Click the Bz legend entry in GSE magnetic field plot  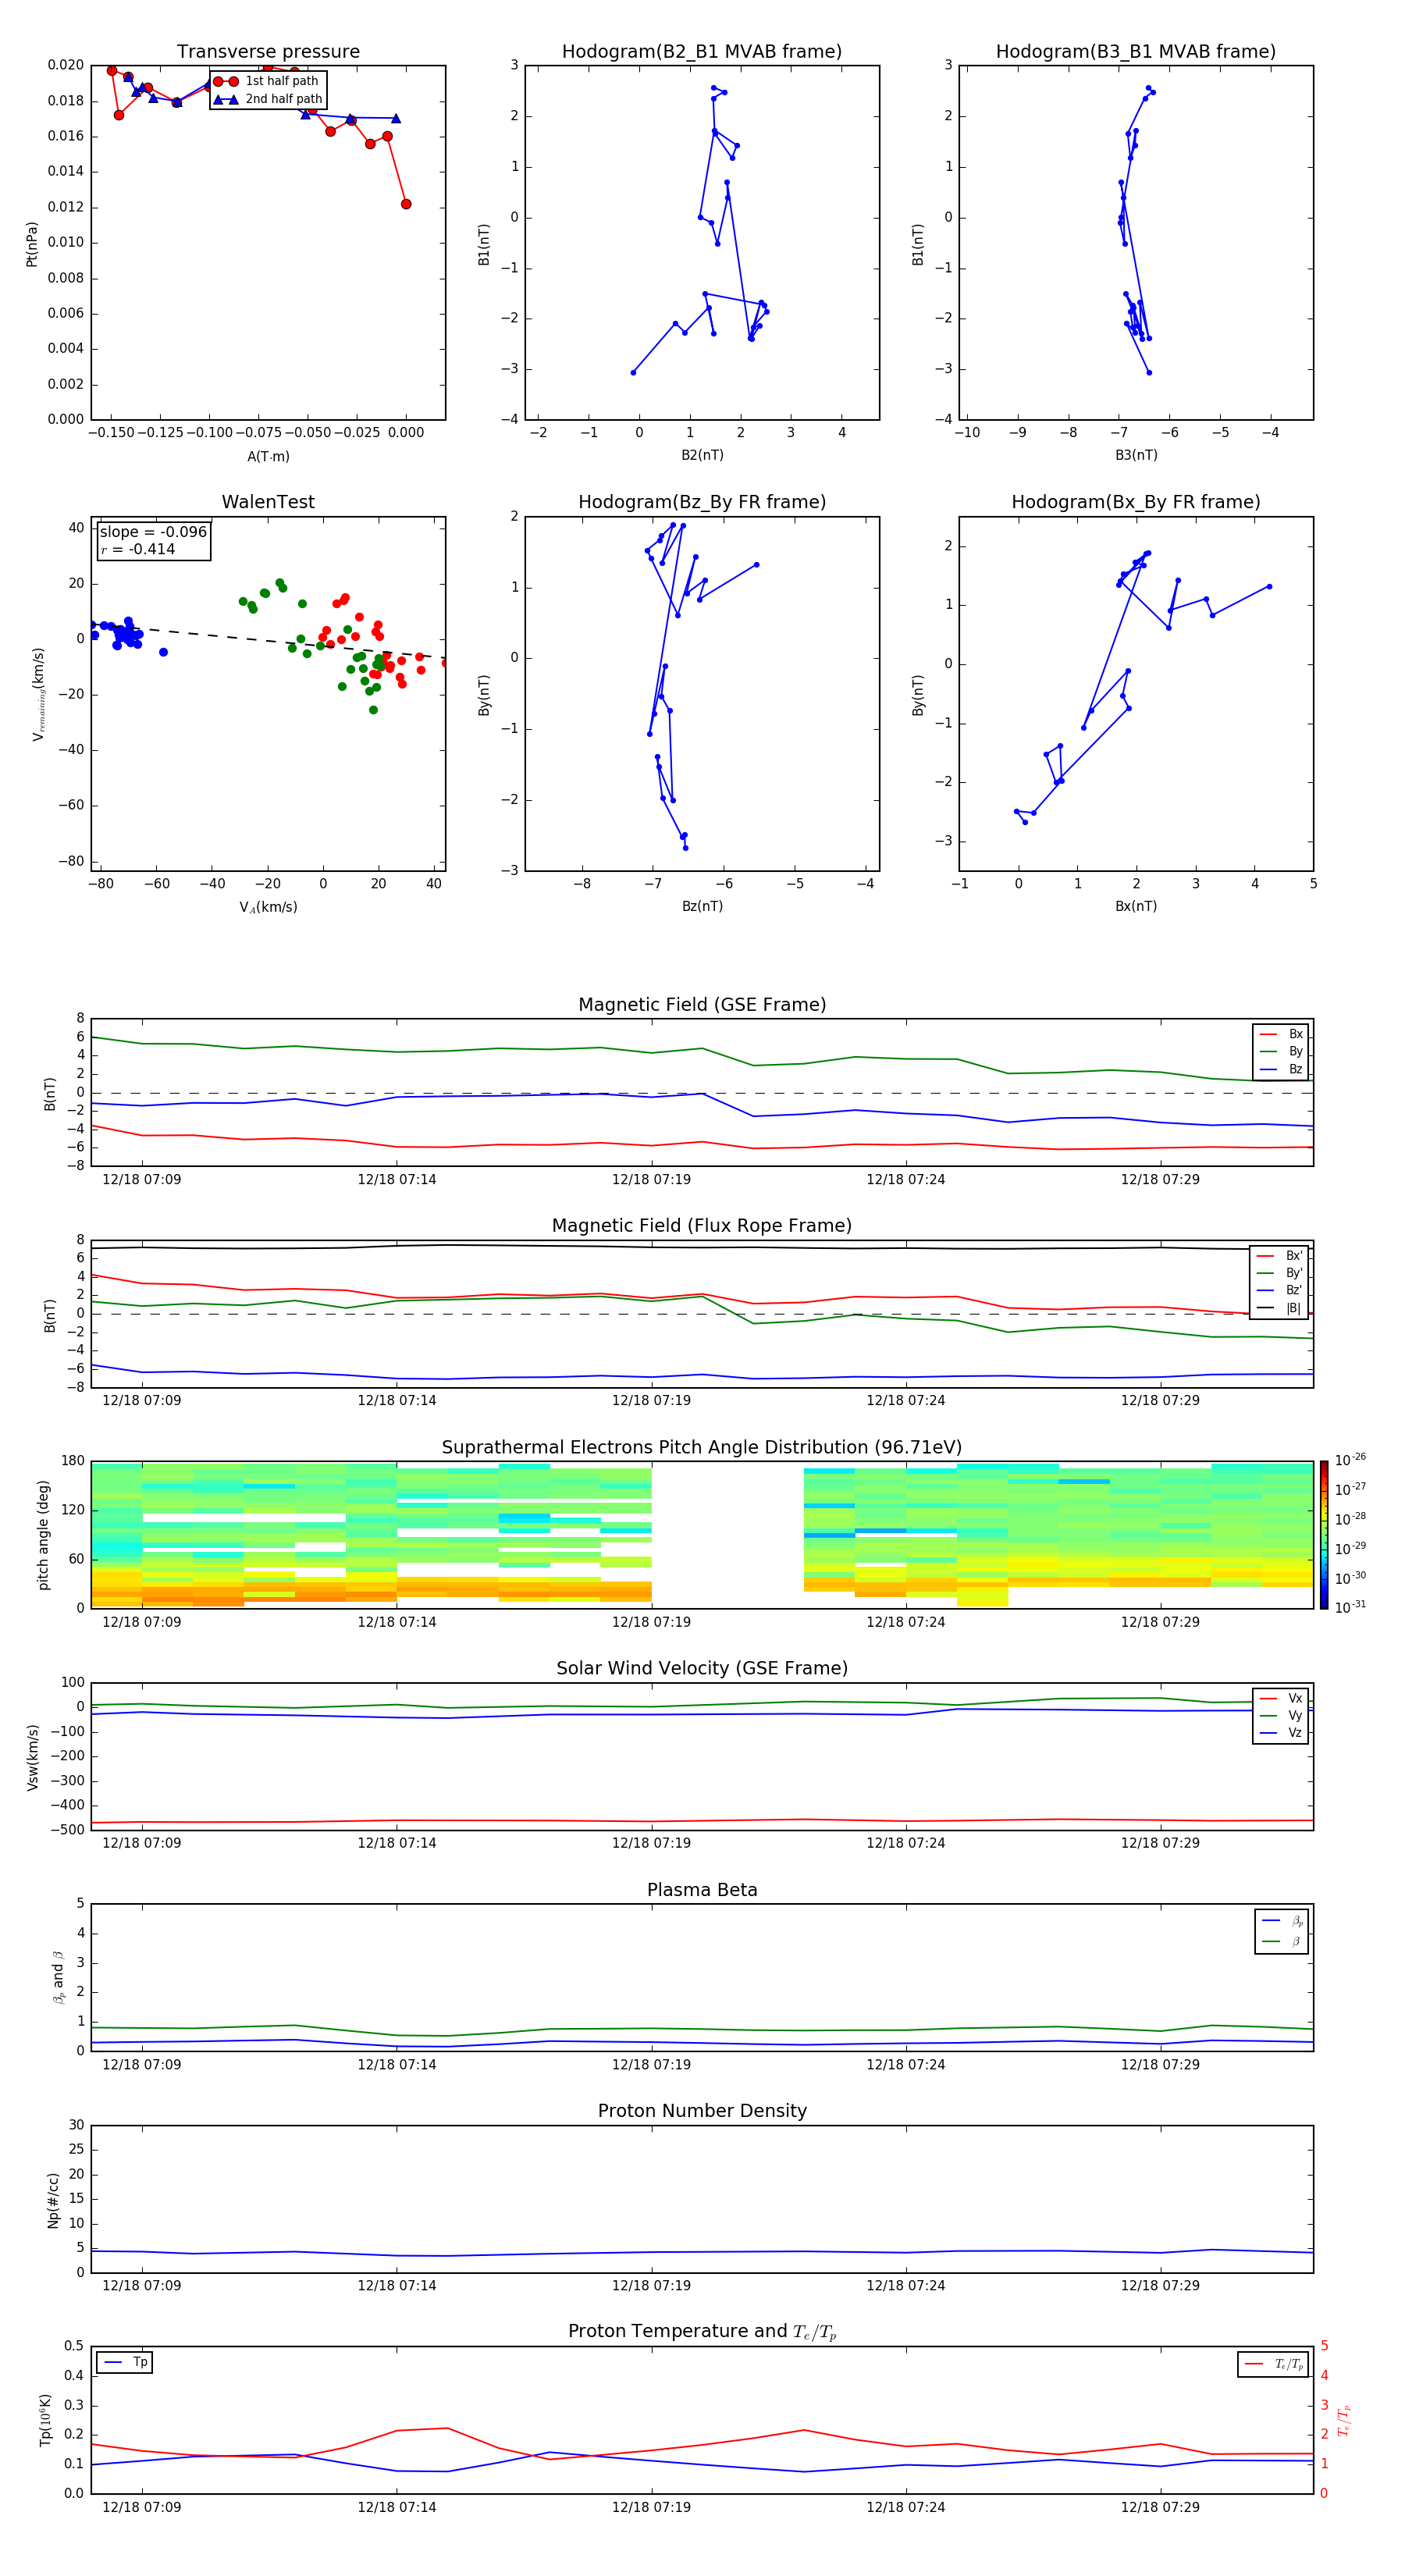coord(1281,1069)
